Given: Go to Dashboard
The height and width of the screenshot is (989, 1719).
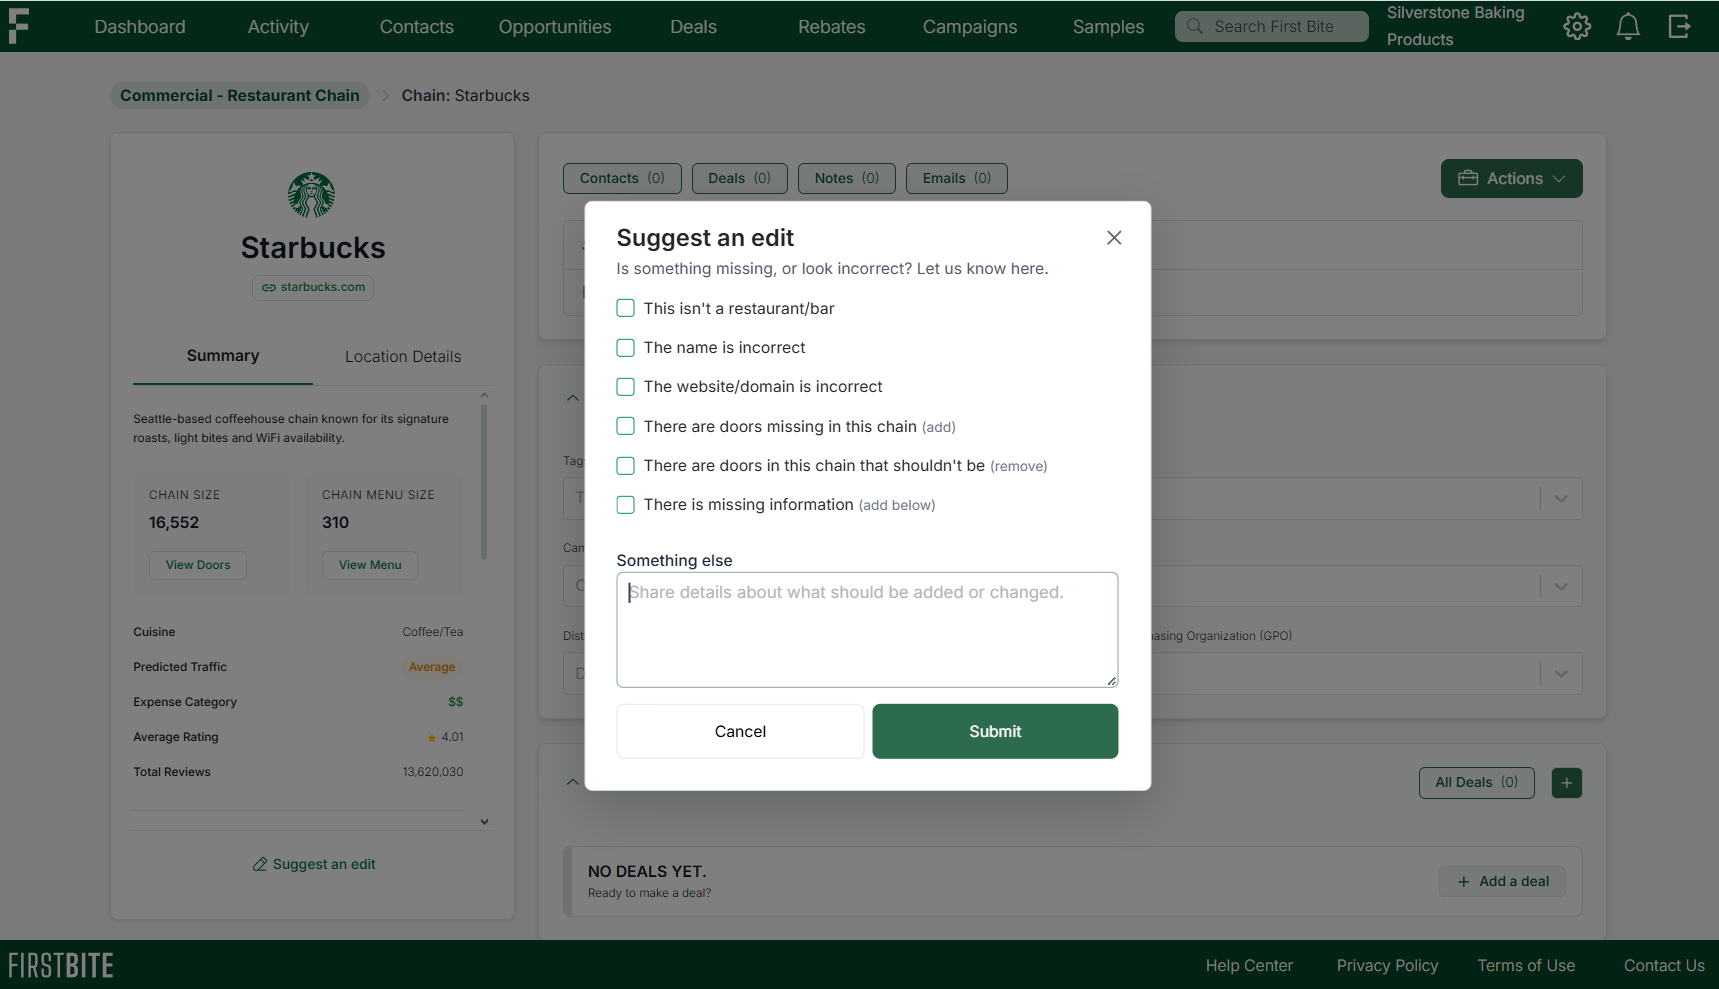Looking at the screenshot, I should [140, 27].
